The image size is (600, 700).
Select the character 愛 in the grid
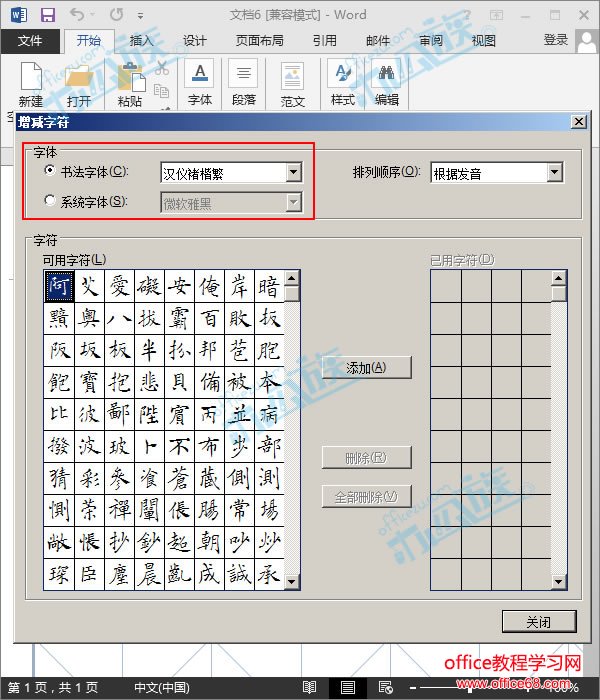119,286
